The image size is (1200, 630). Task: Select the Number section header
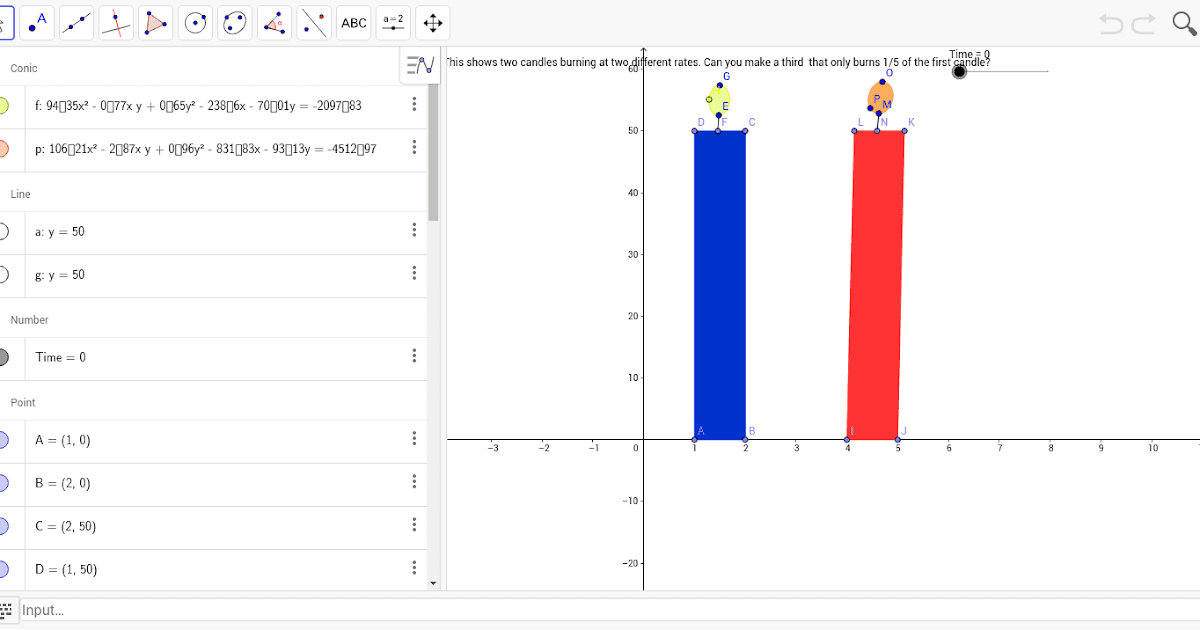[29, 320]
